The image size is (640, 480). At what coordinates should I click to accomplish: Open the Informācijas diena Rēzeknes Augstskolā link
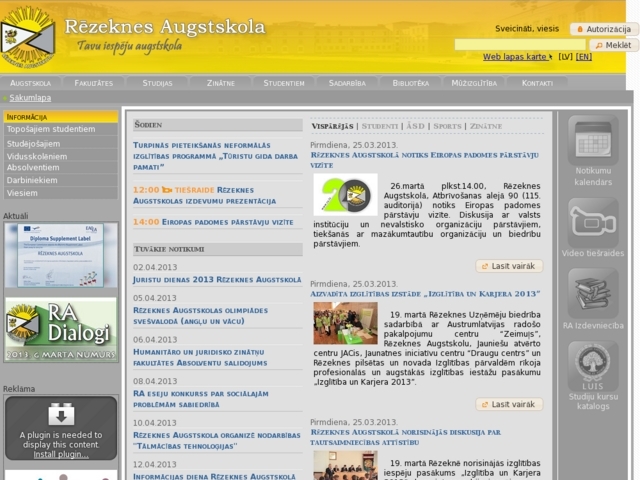(x=214, y=476)
